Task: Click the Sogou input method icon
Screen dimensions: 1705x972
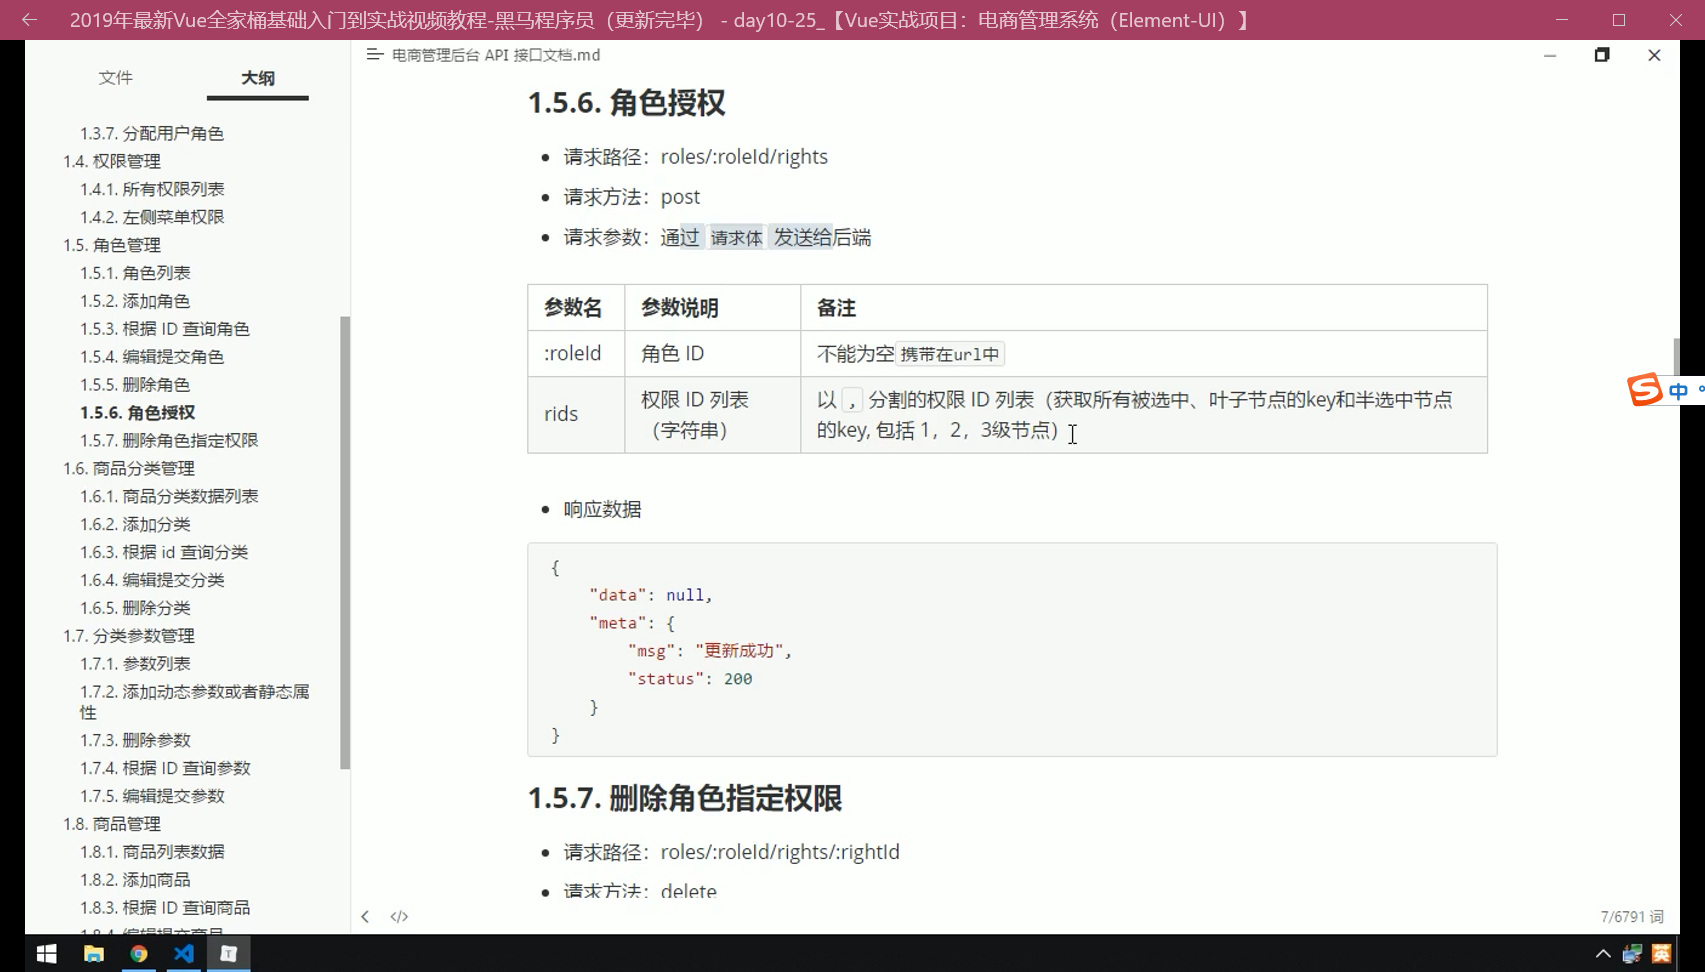Action: click(x=1645, y=390)
